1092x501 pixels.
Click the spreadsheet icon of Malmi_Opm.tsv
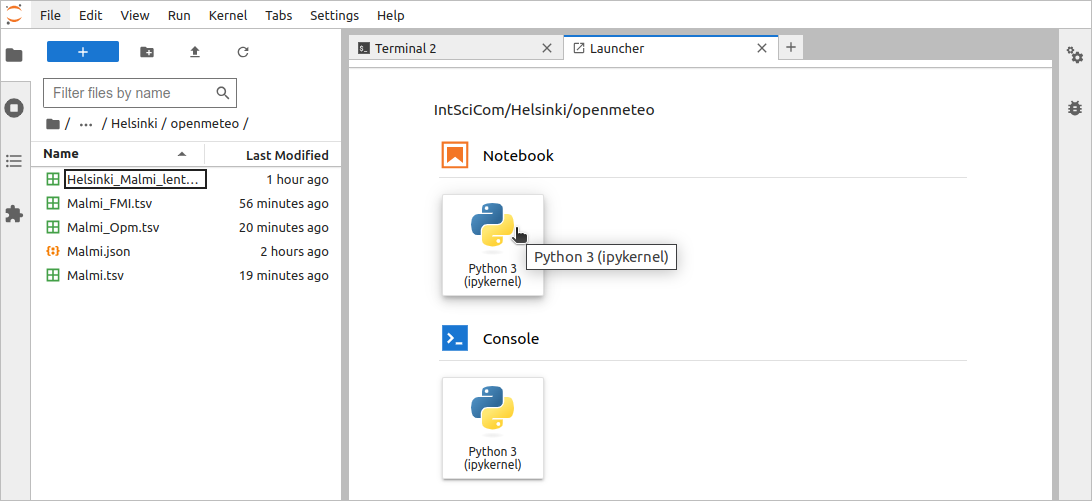click(x=52, y=227)
